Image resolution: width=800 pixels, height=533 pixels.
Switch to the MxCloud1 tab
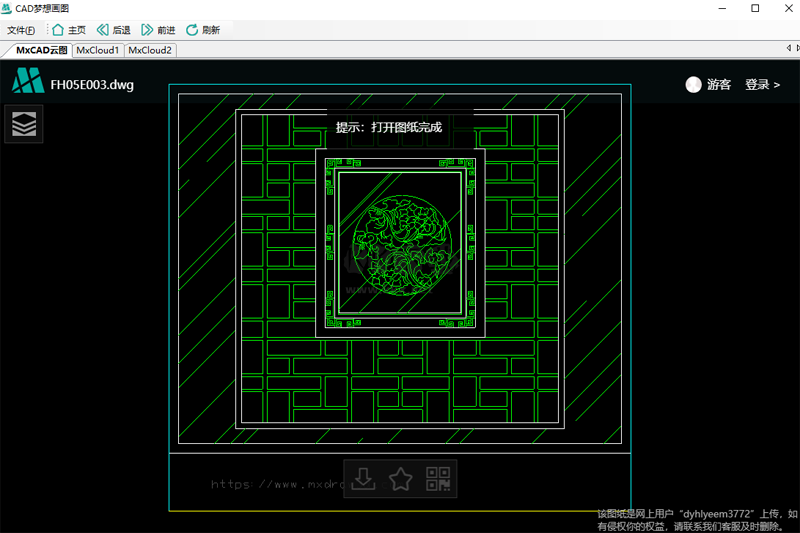pos(97,50)
